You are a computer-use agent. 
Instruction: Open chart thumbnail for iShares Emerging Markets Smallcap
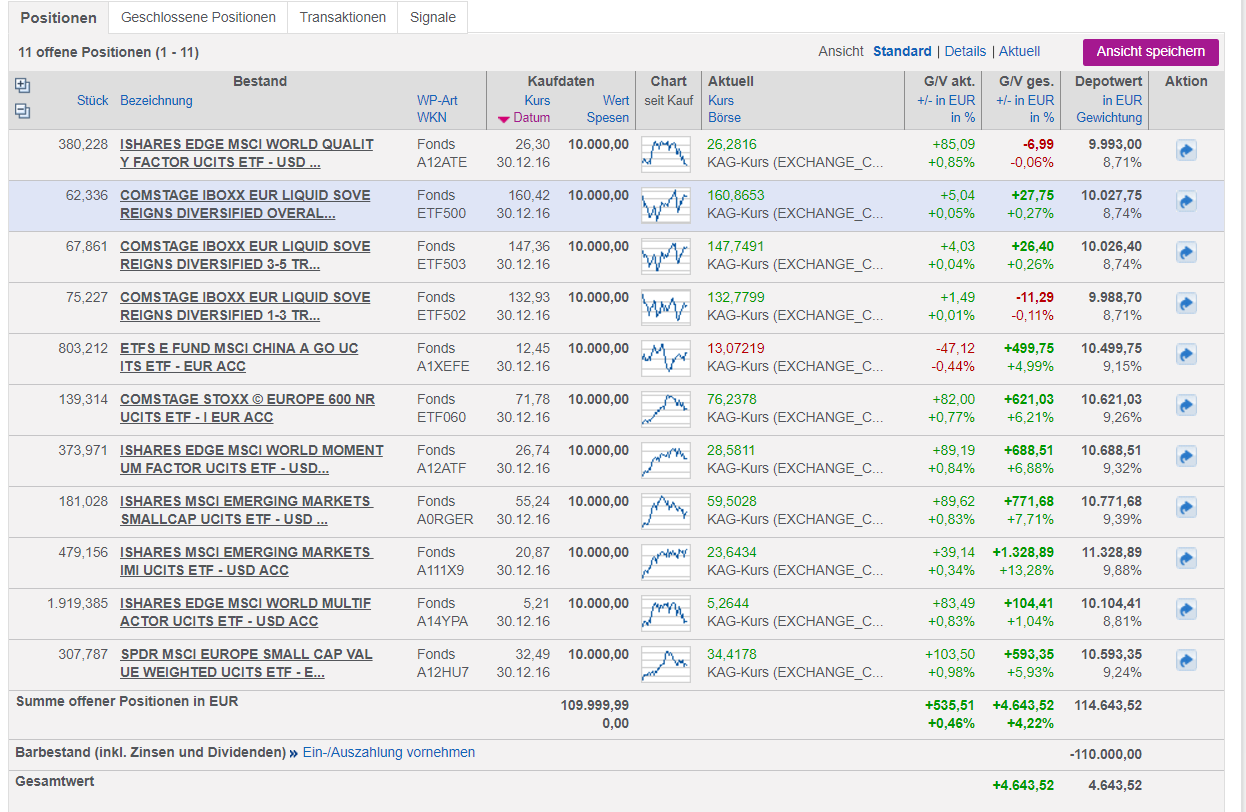(667, 510)
